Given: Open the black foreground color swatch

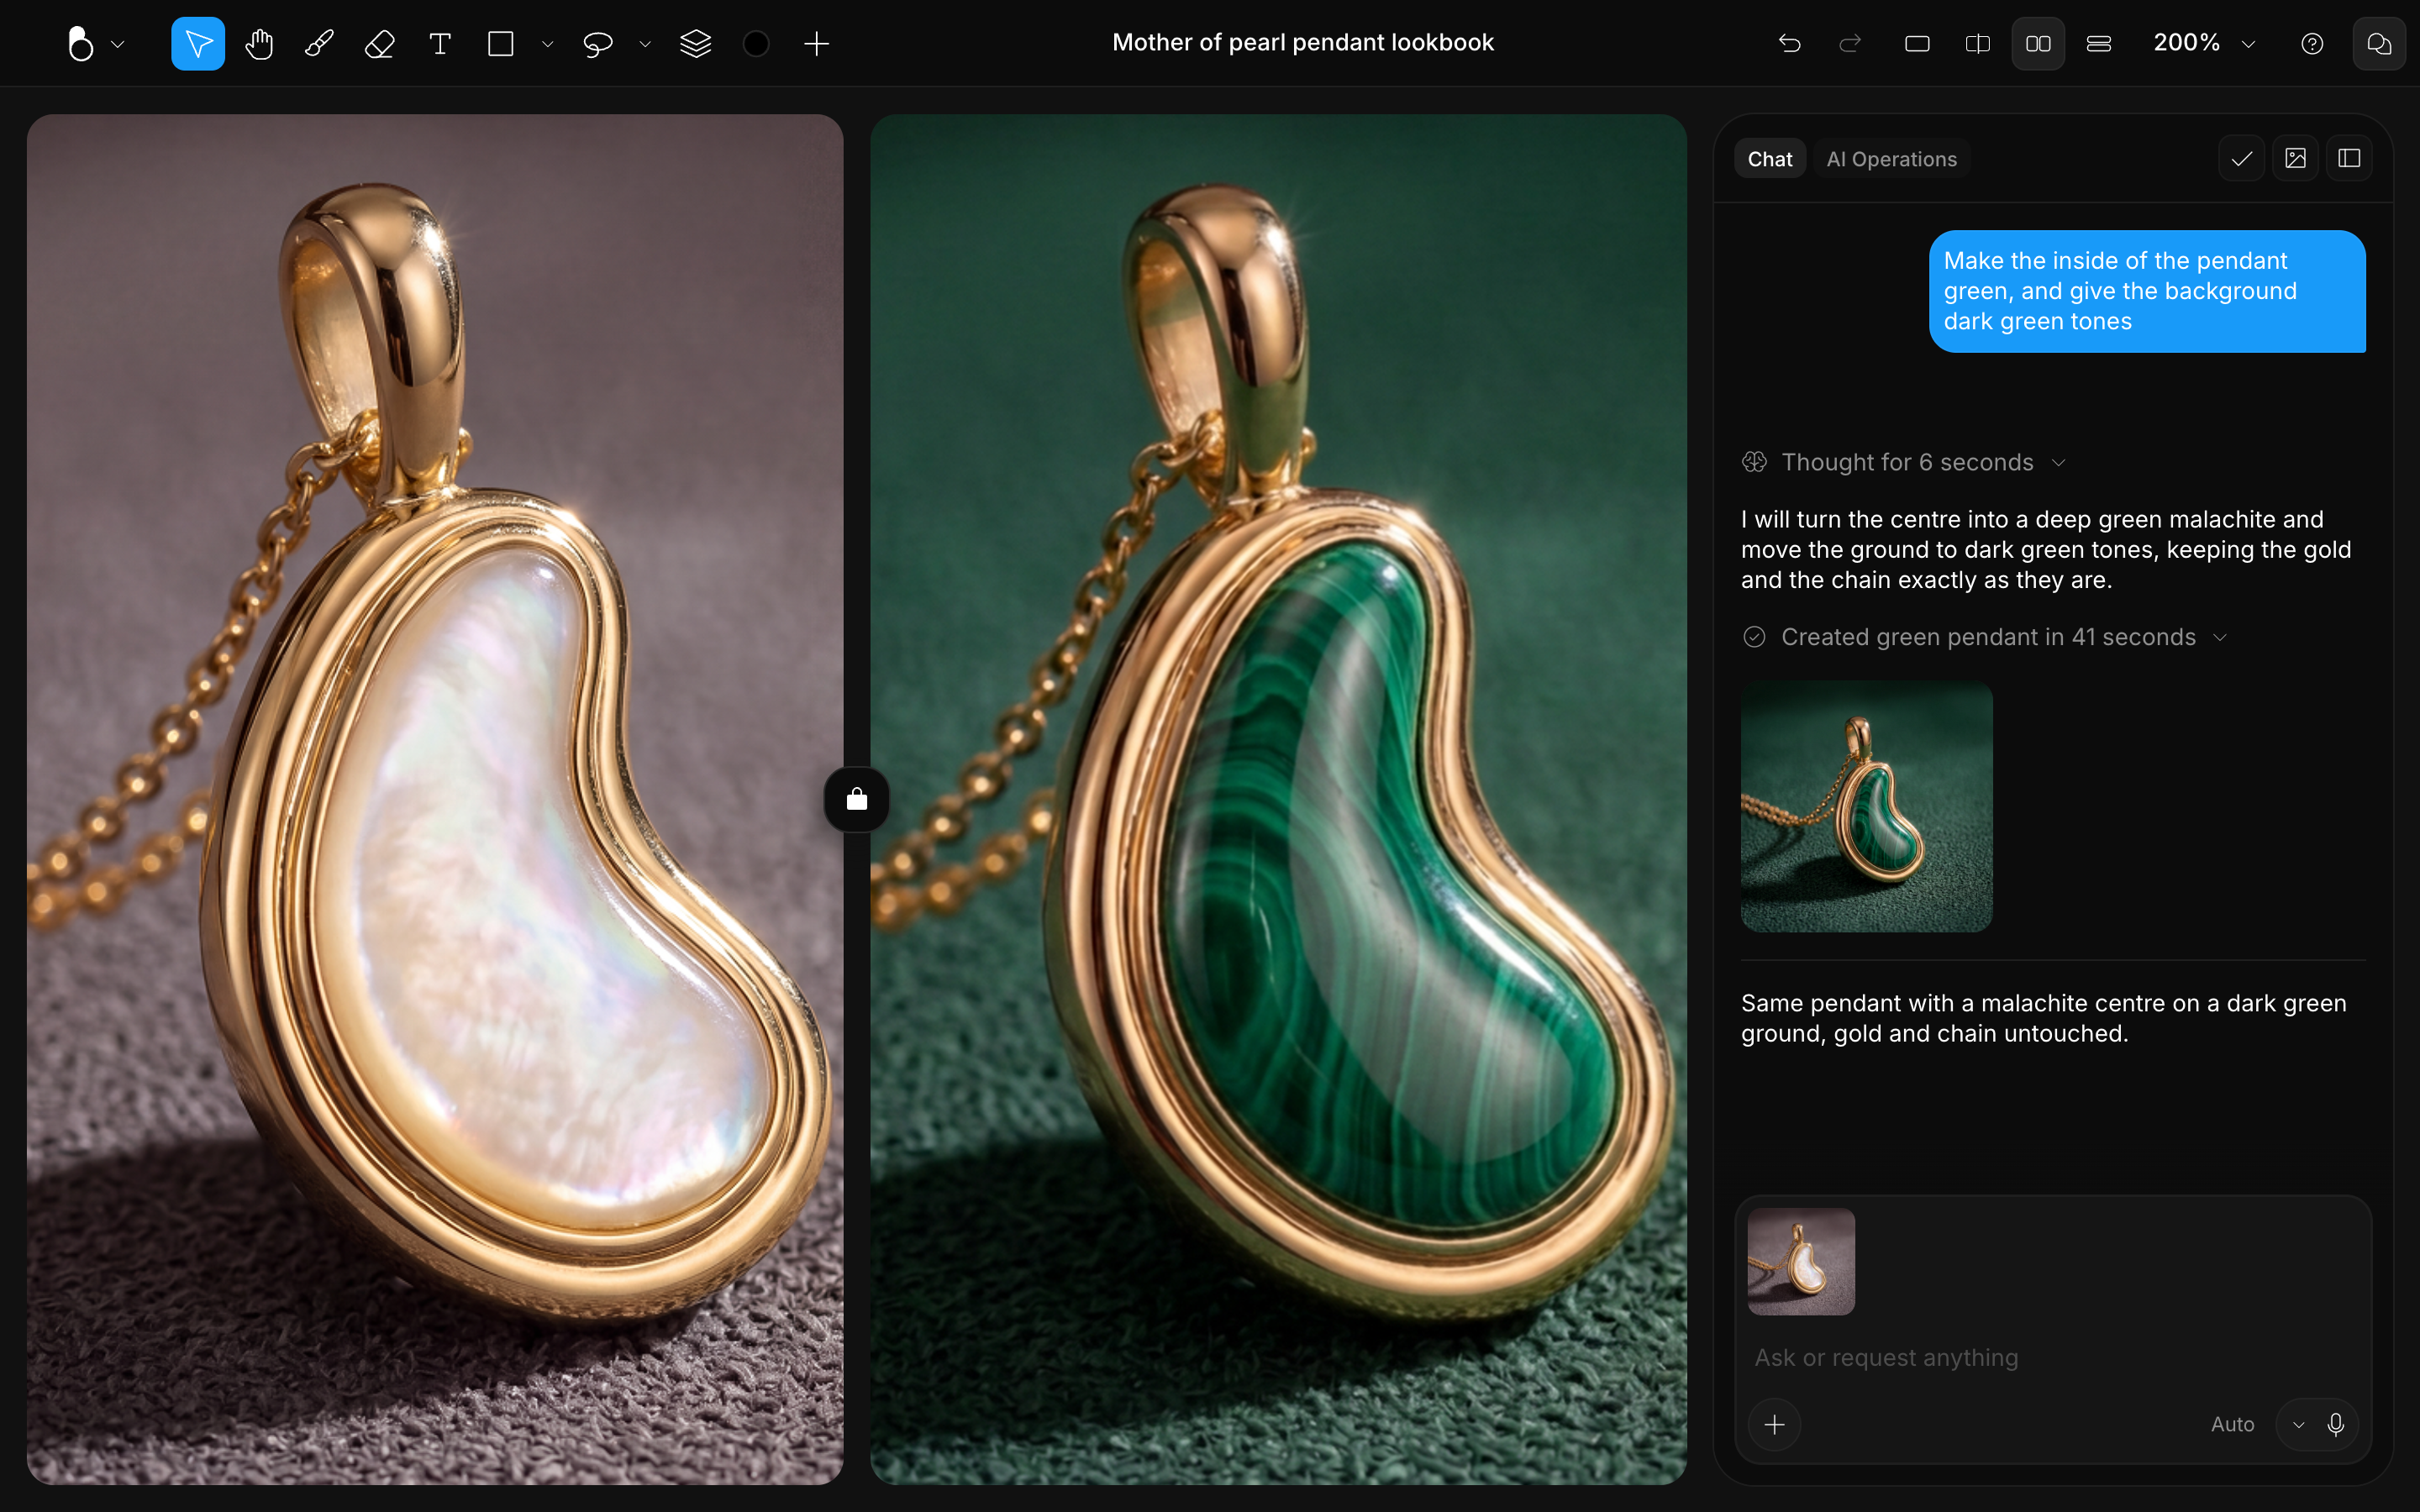Looking at the screenshot, I should tap(756, 44).
